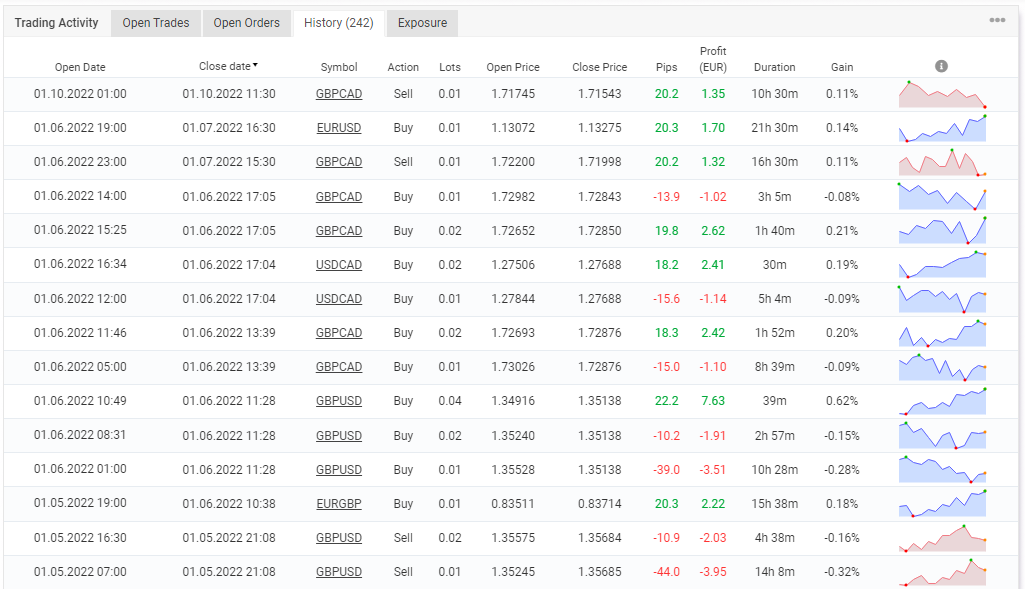Click the info icon in the chart column header
This screenshot has width=1025, height=589.
pos(941,66)
